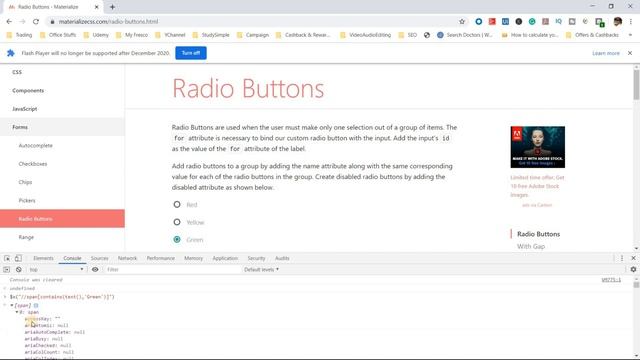Click the green circular extension icon
Screen dimensions: 640x360
point(532,22)
